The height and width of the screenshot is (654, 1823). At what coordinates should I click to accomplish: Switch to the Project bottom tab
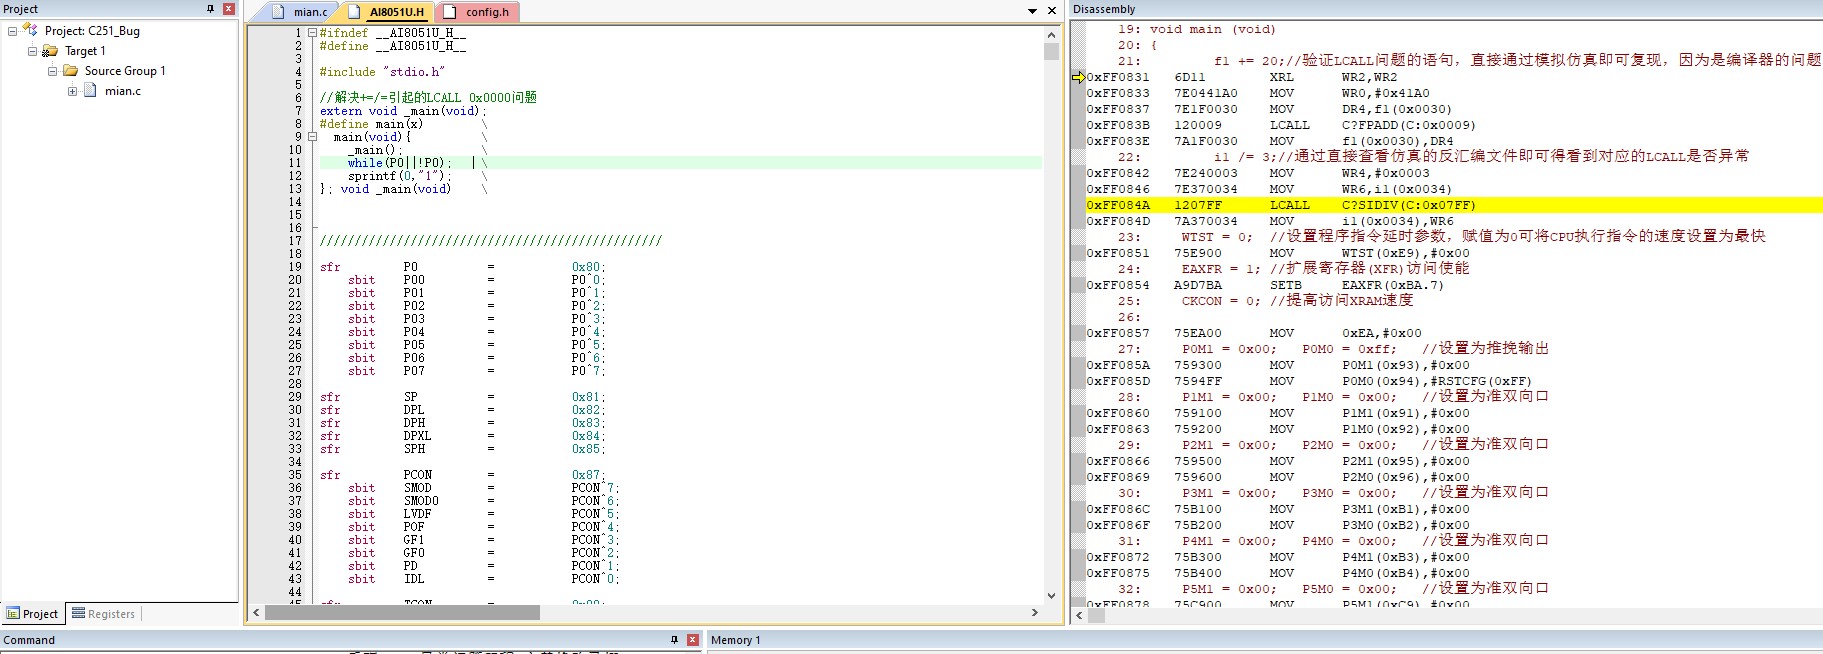[x=33, y=614]
